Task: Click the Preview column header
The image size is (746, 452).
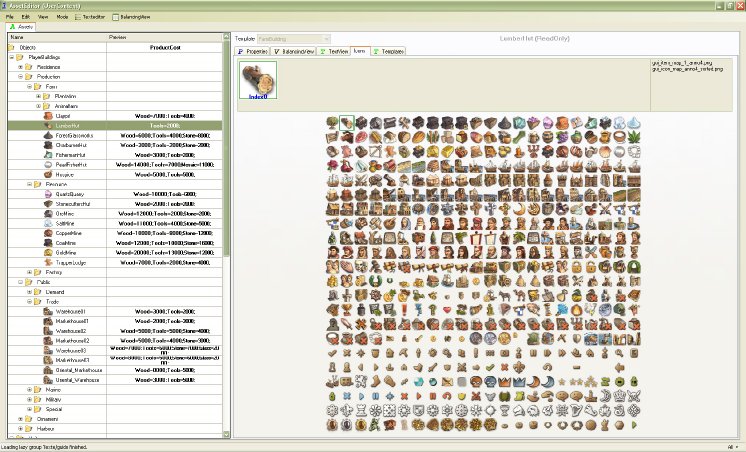Action: pyautogui.click(x=165, y=37)
